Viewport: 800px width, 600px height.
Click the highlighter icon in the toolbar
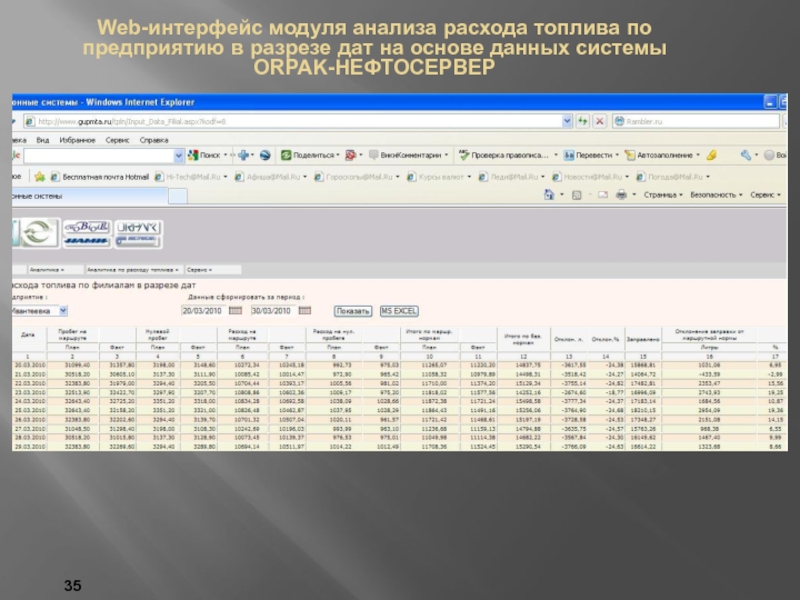point(711,156)
